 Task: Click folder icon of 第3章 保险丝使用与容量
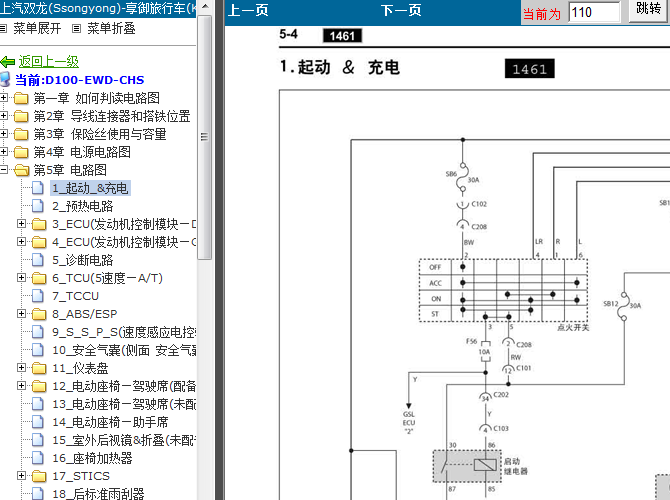(21, 135)
